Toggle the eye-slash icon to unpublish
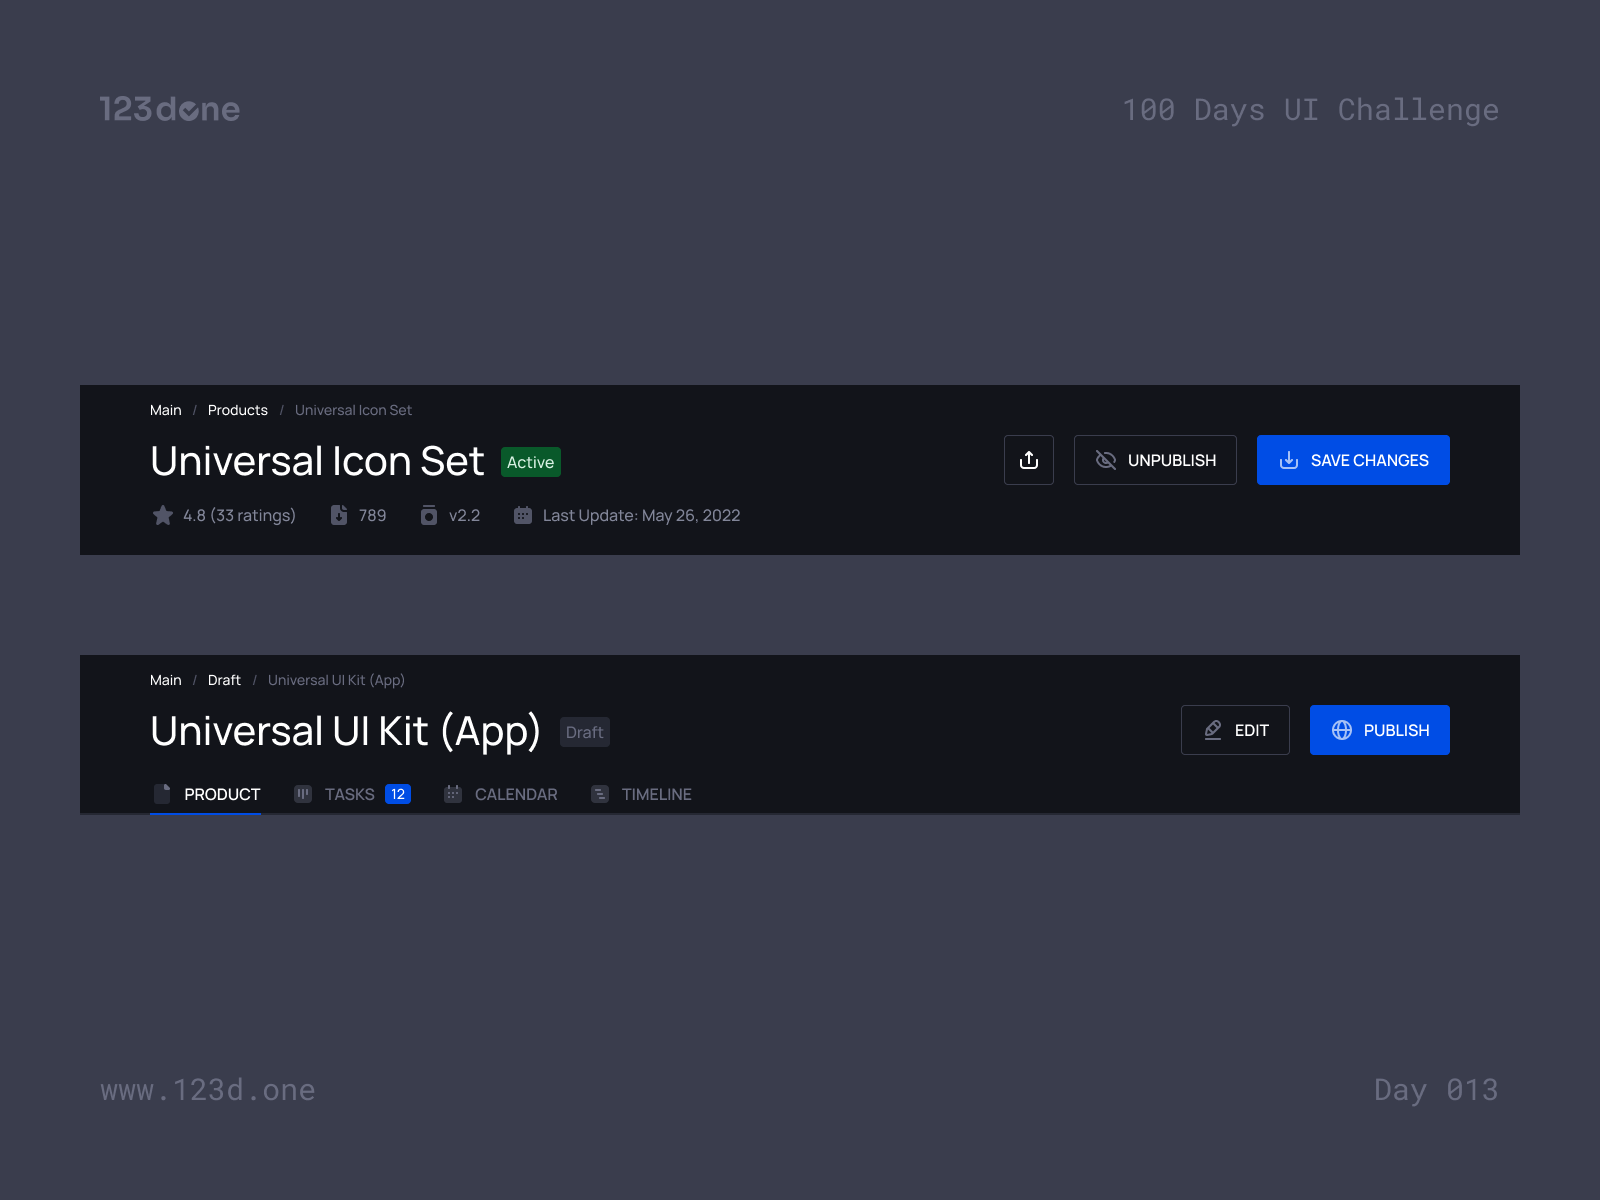Screen dimensions: 1600x1200 tap(1106, 460)
